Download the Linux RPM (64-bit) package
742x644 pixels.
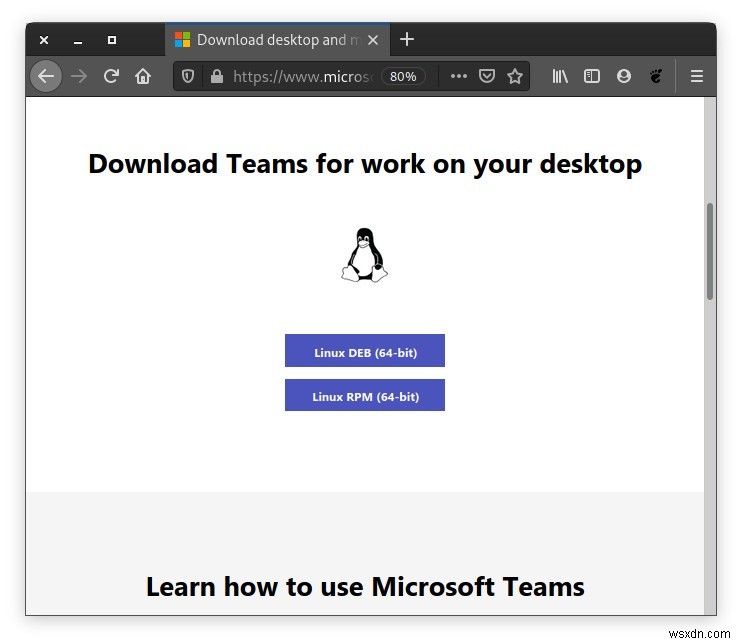(365, 395)
